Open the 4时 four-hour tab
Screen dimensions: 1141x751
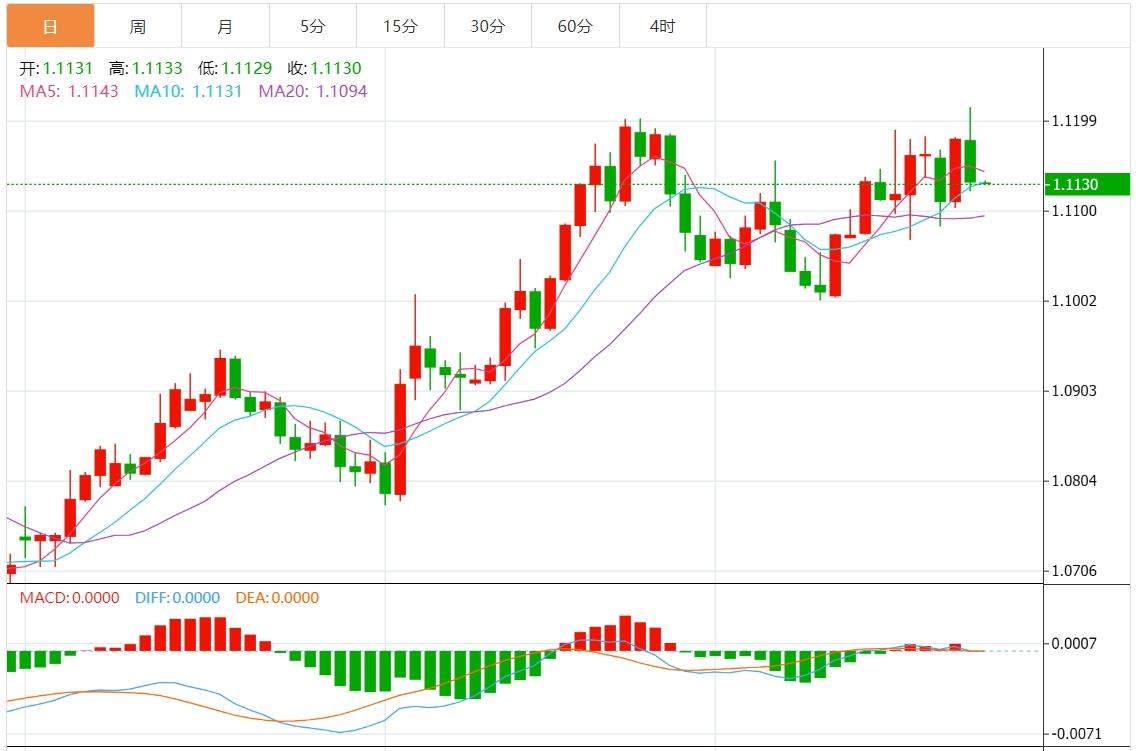tap(662, 27)
